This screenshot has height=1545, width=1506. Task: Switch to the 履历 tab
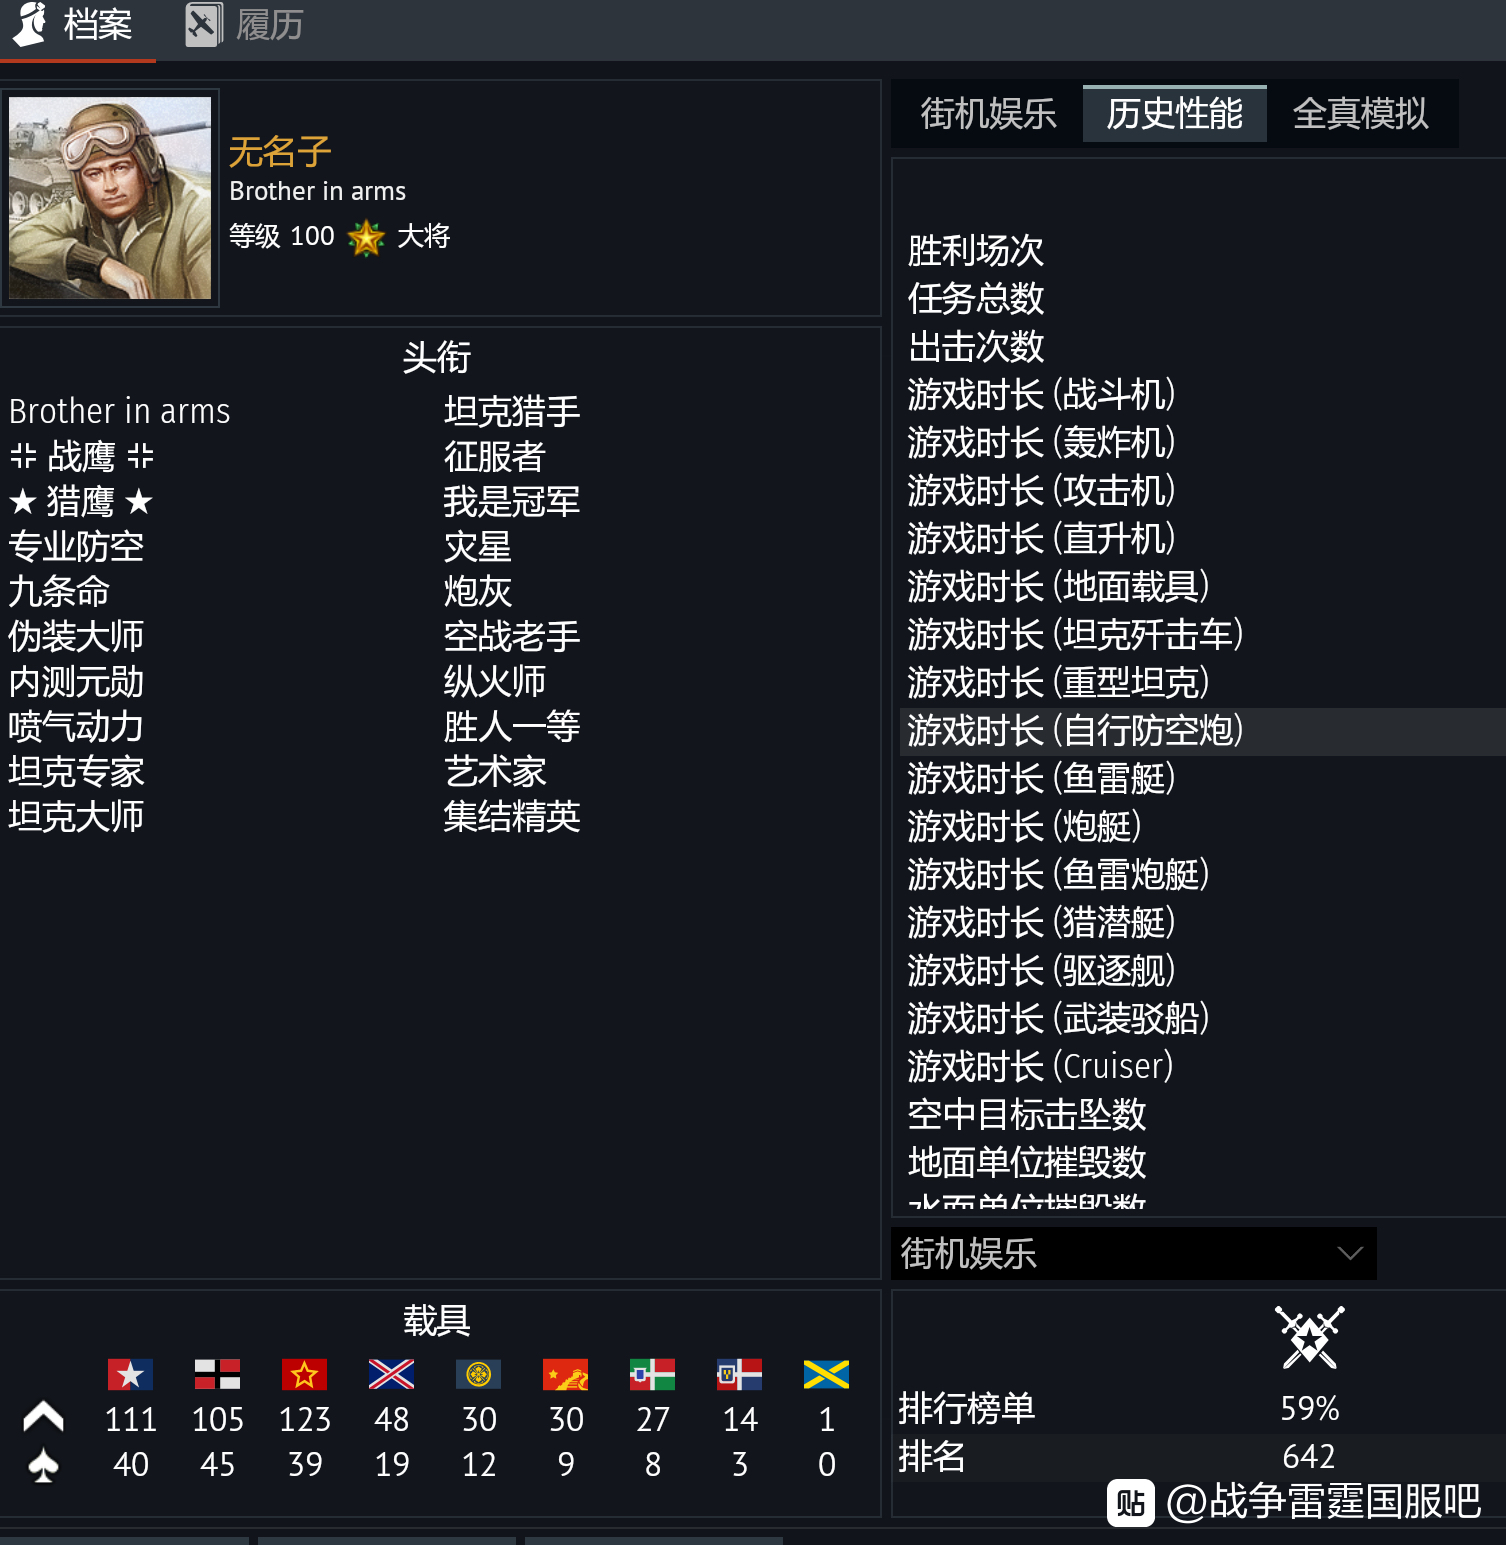coord(245,25)
